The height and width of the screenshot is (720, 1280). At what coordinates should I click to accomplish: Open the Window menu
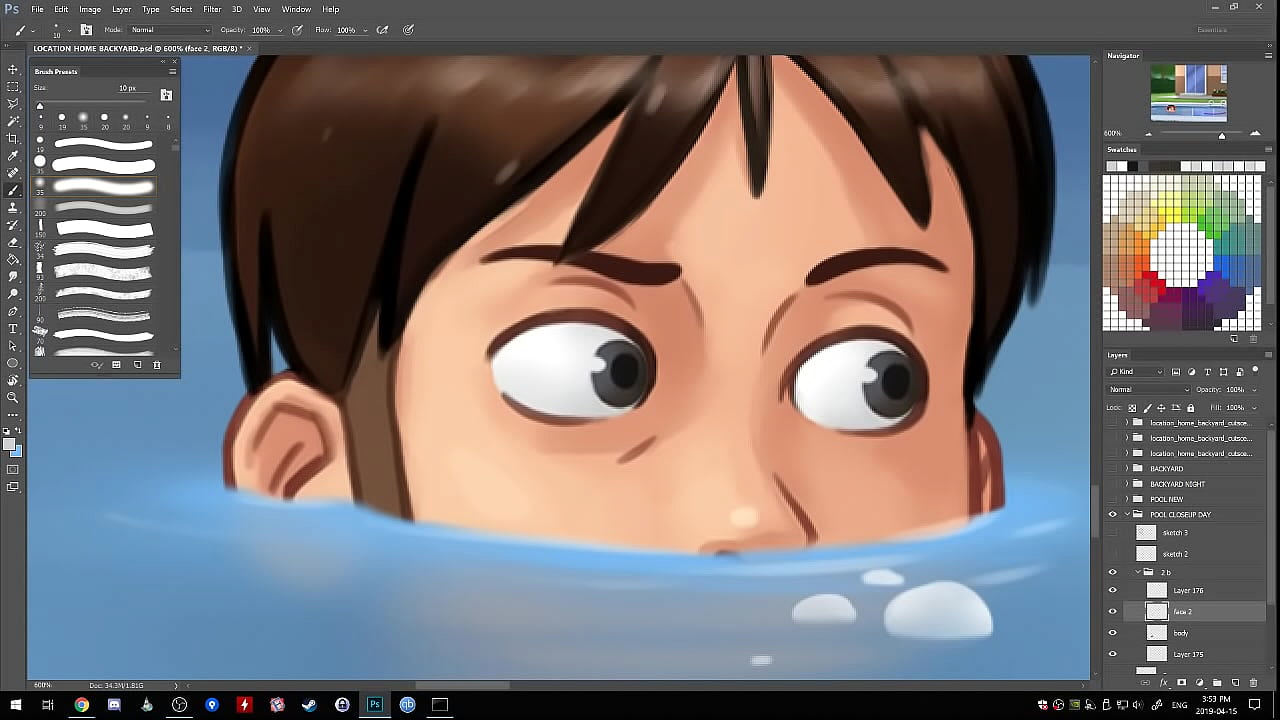click(296, 9)
